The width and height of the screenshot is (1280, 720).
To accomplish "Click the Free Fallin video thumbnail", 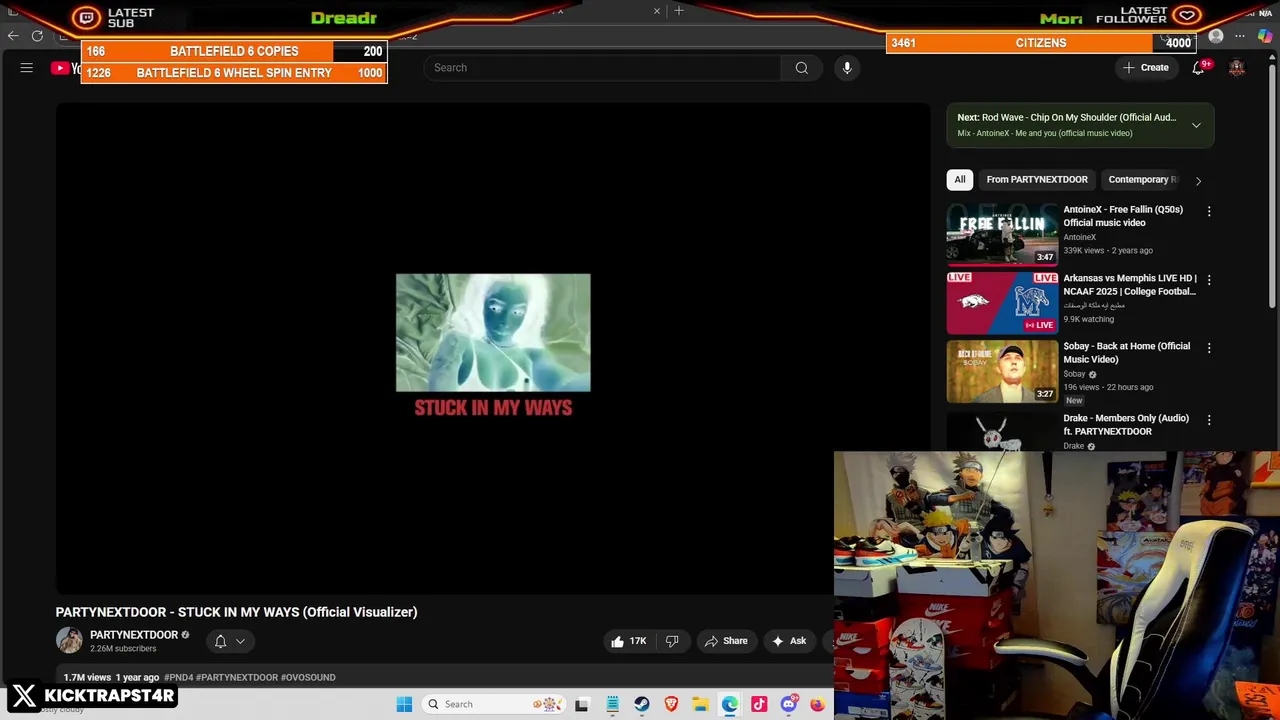I will 1002,234.
